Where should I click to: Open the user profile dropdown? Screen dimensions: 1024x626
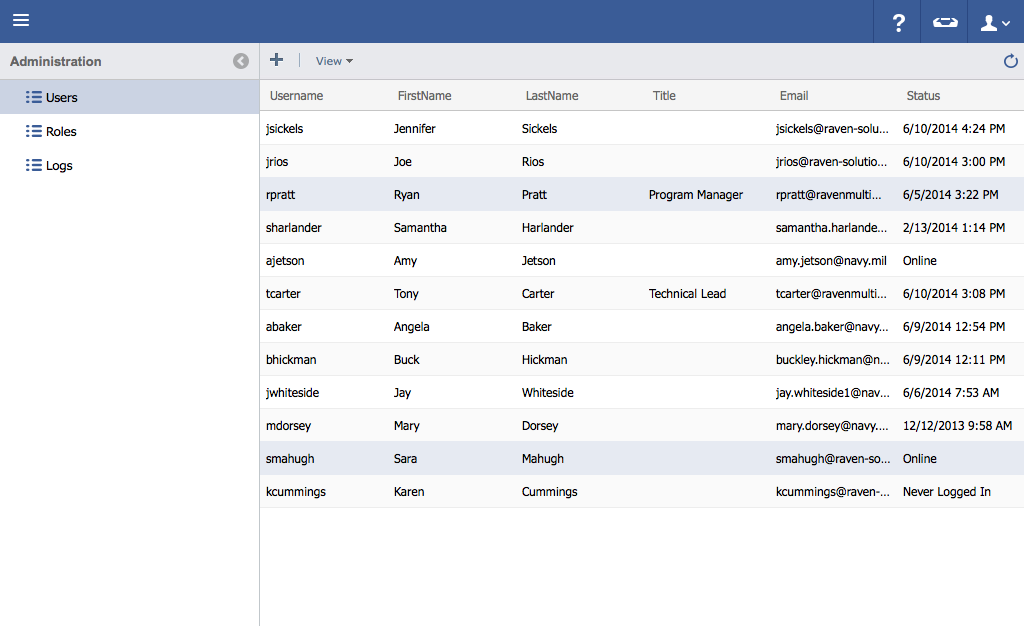(x=995, y=22)
